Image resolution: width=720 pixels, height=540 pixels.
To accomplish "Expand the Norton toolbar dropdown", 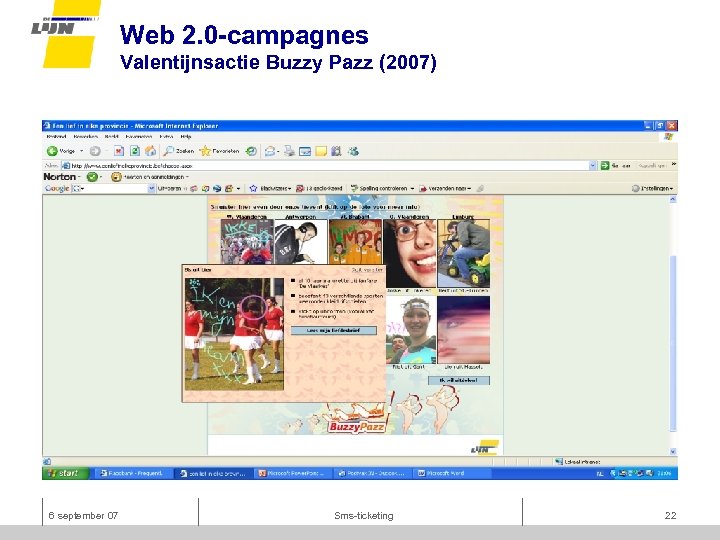I will click(x=79, y=177).
